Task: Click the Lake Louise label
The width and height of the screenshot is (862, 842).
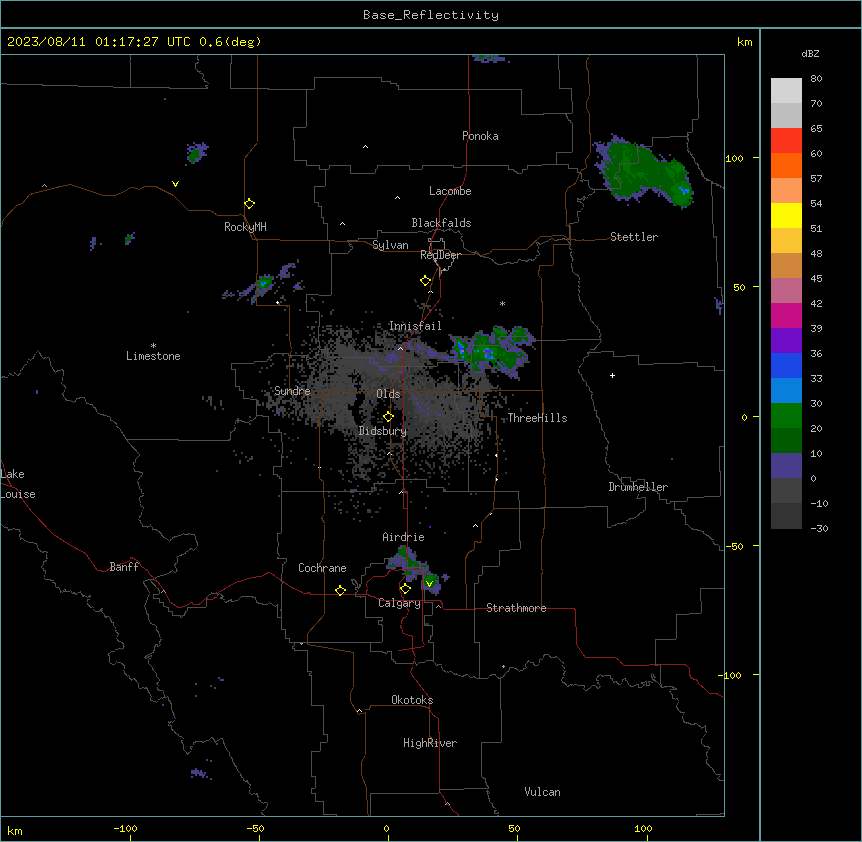Action: (x=18, y=484)
